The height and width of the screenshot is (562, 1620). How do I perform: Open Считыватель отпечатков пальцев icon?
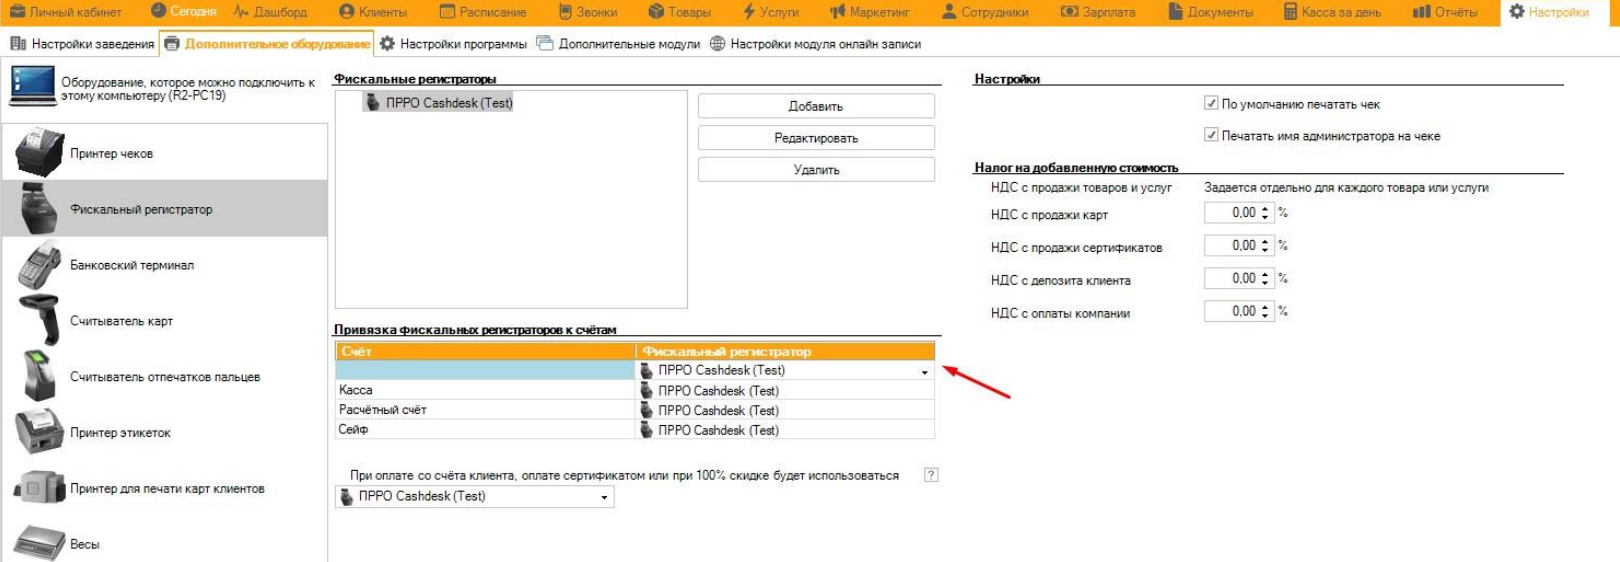(40, 377)
